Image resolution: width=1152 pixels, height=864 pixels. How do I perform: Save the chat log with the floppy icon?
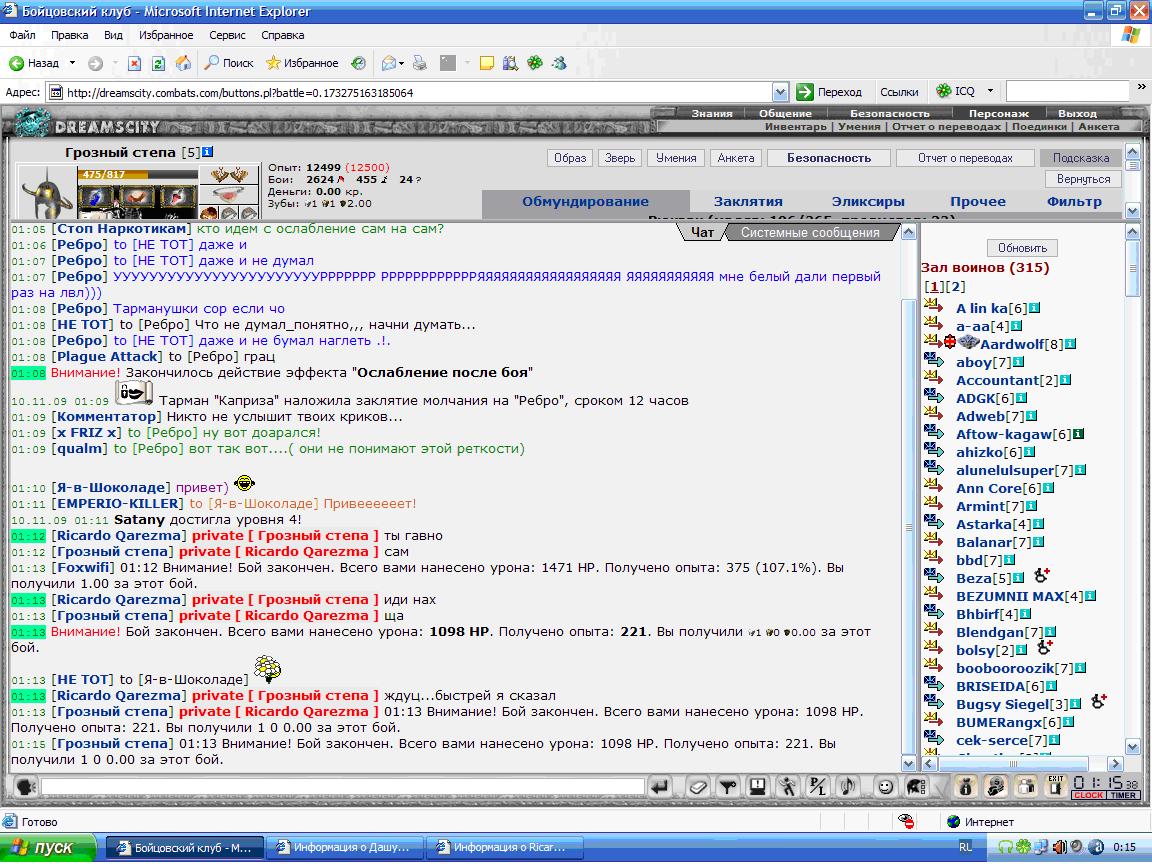[x=757, y=787]
